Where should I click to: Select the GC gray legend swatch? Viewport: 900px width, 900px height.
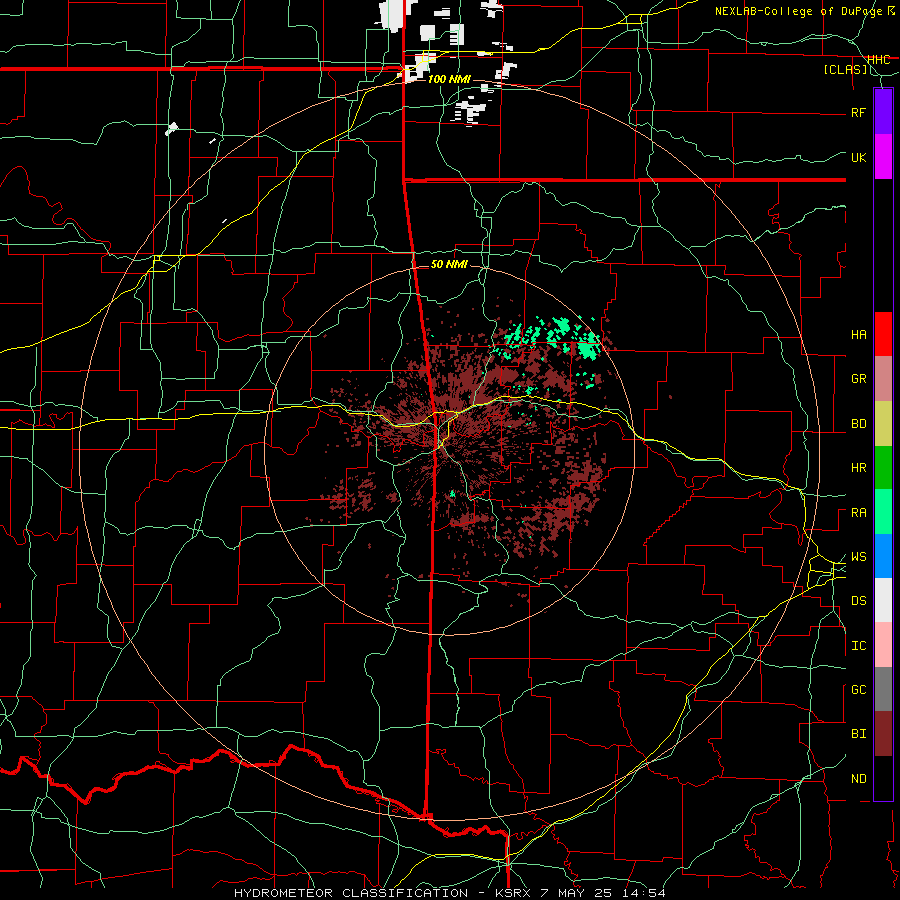click(x=883, y=689)
